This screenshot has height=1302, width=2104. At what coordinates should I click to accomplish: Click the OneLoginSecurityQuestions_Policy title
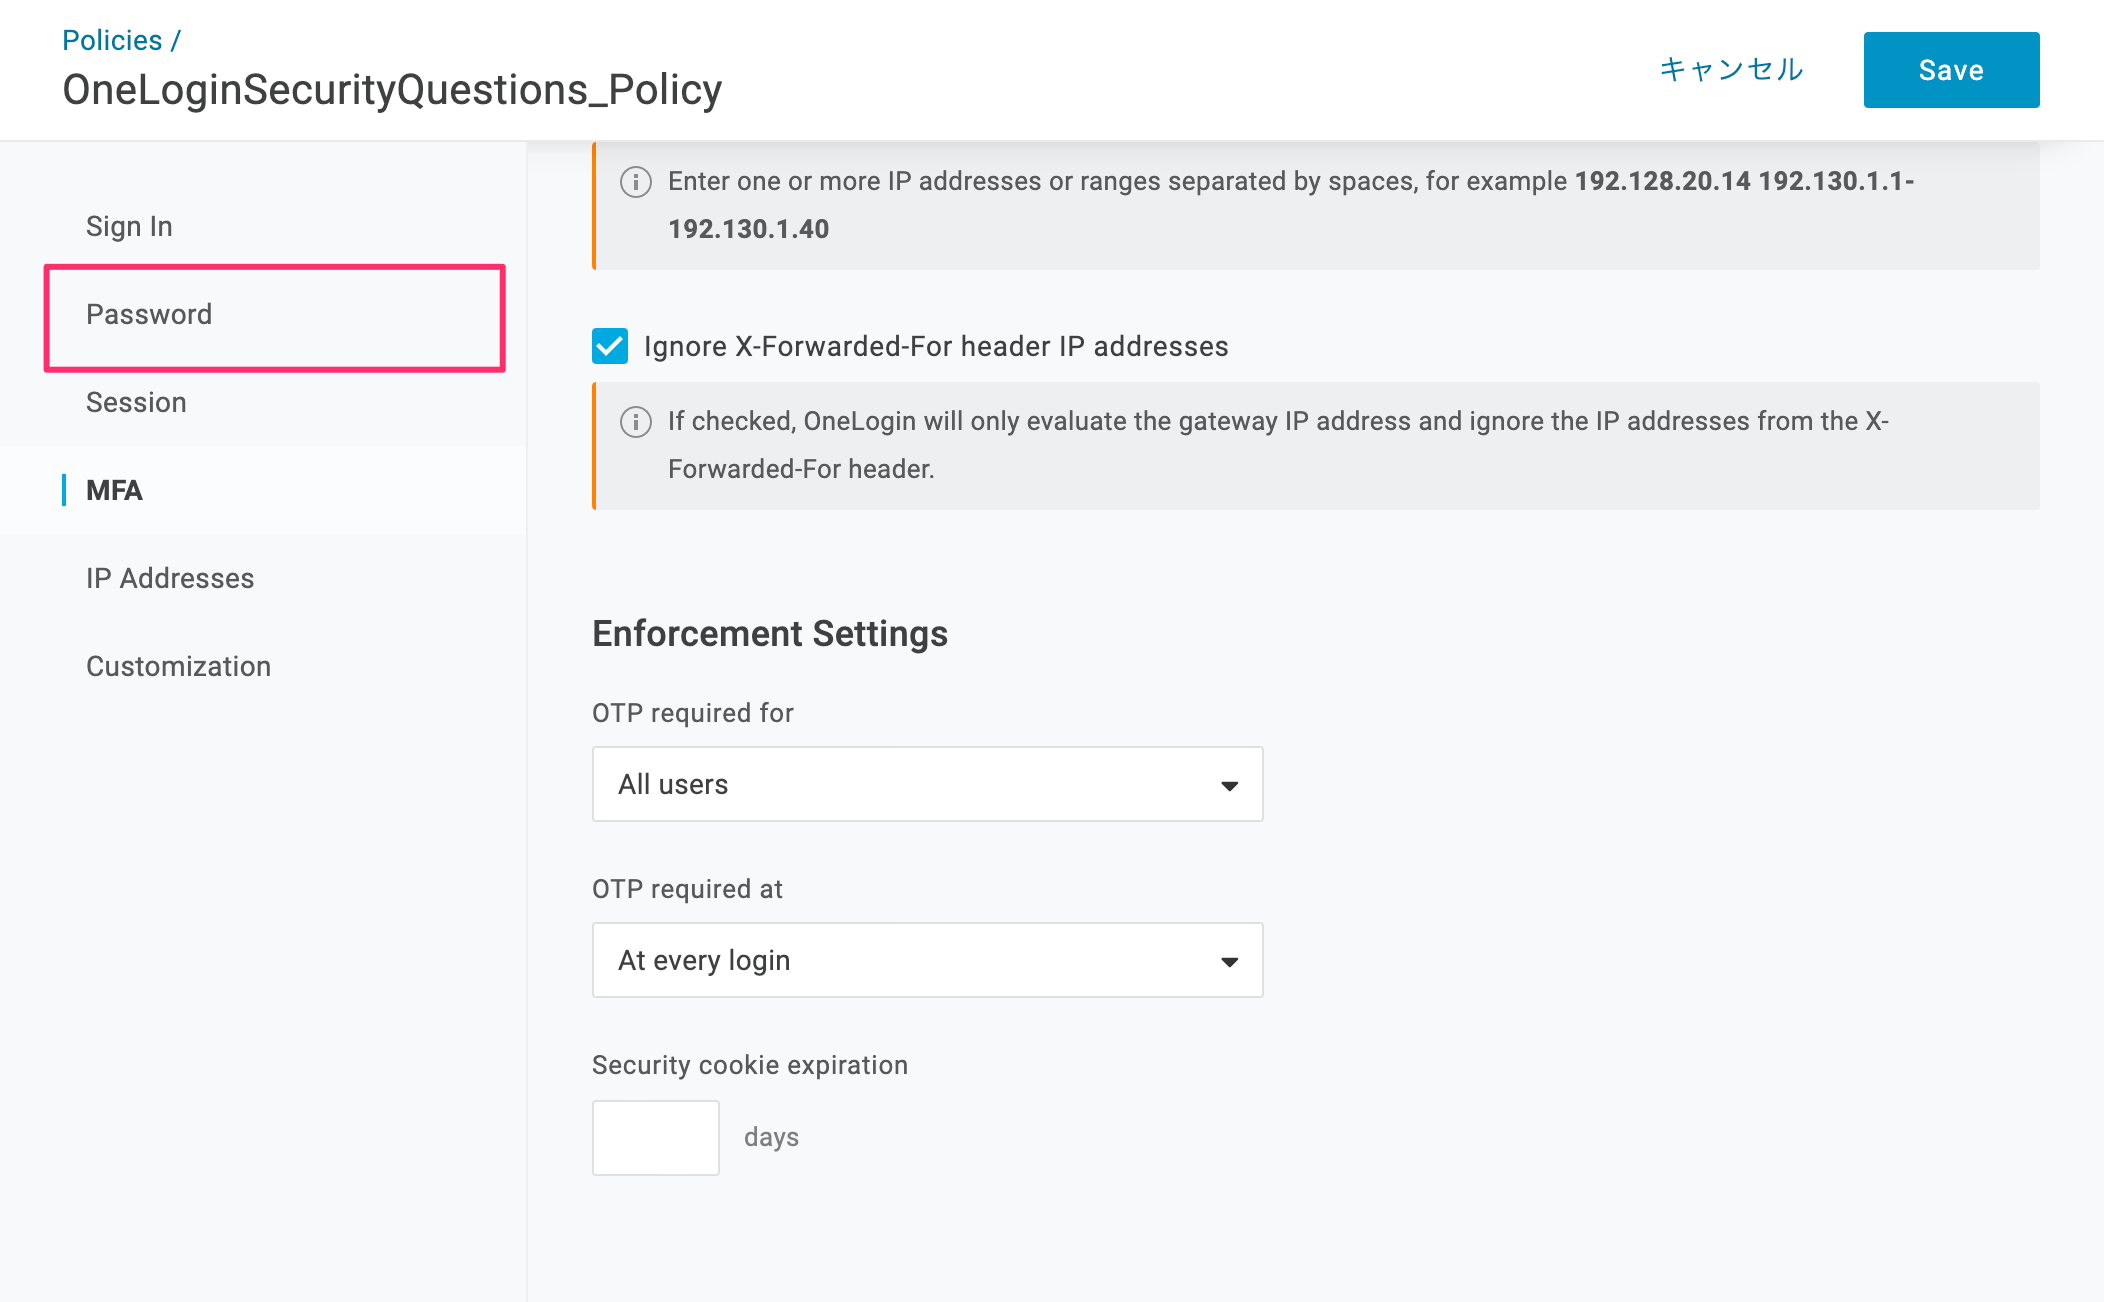[392, 90]
